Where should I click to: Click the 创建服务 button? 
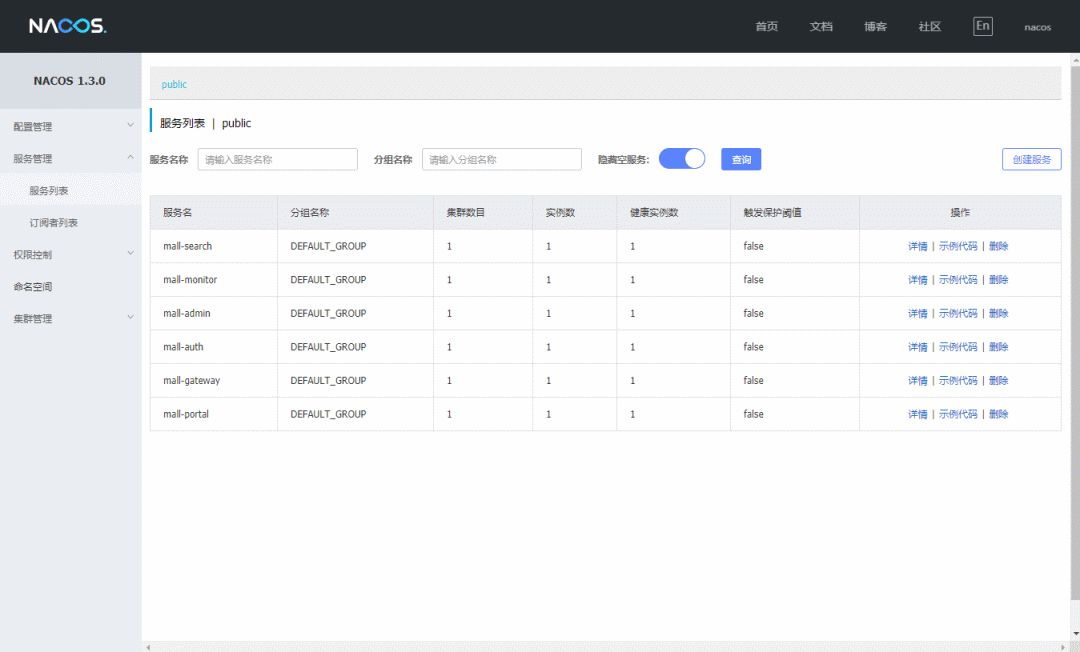(1031, 158)
